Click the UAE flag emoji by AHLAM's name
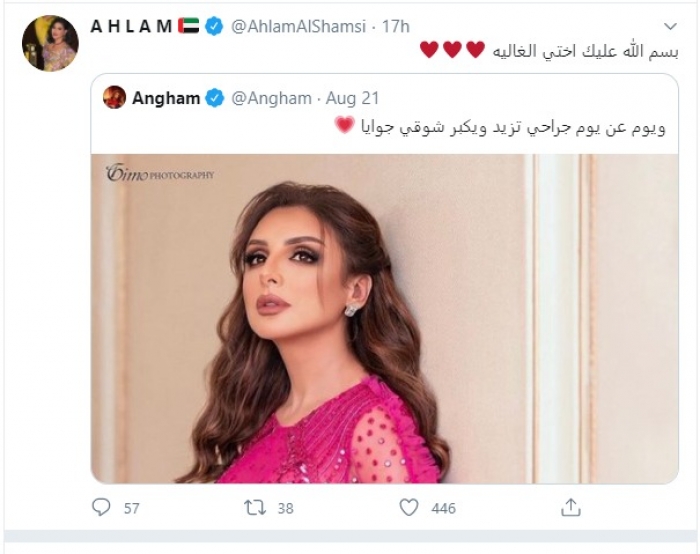Viewport: 700px width, 554px height. 188,26
